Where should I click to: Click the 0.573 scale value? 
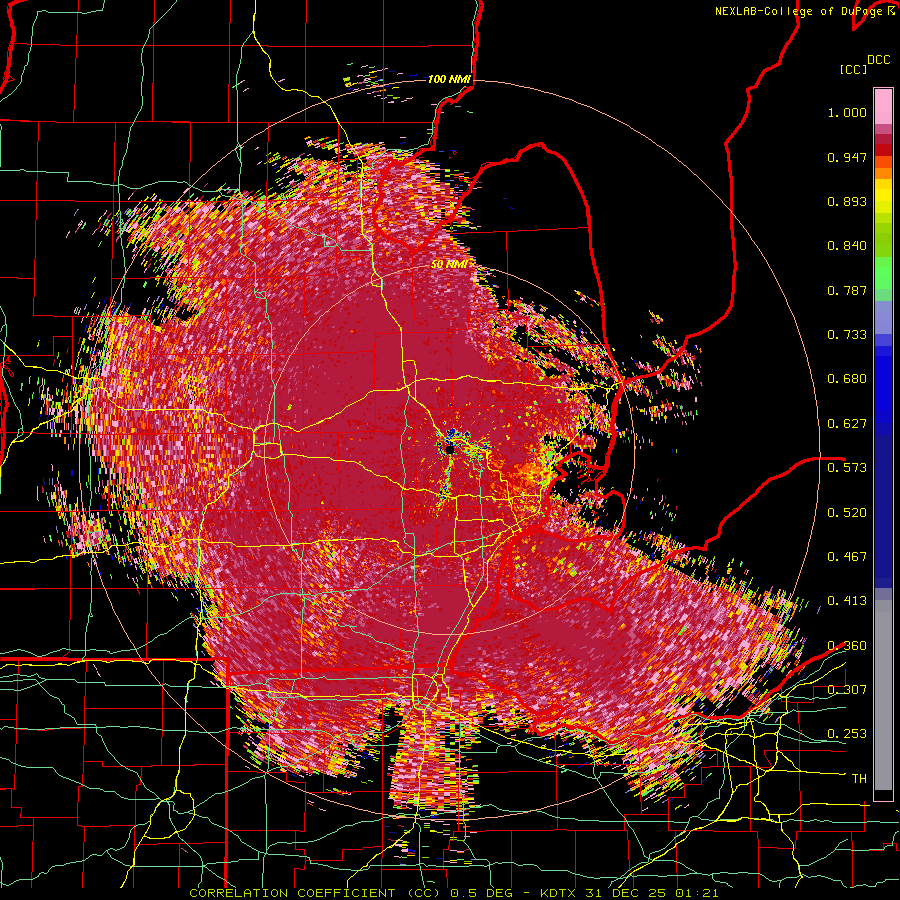tap(847, 467)
